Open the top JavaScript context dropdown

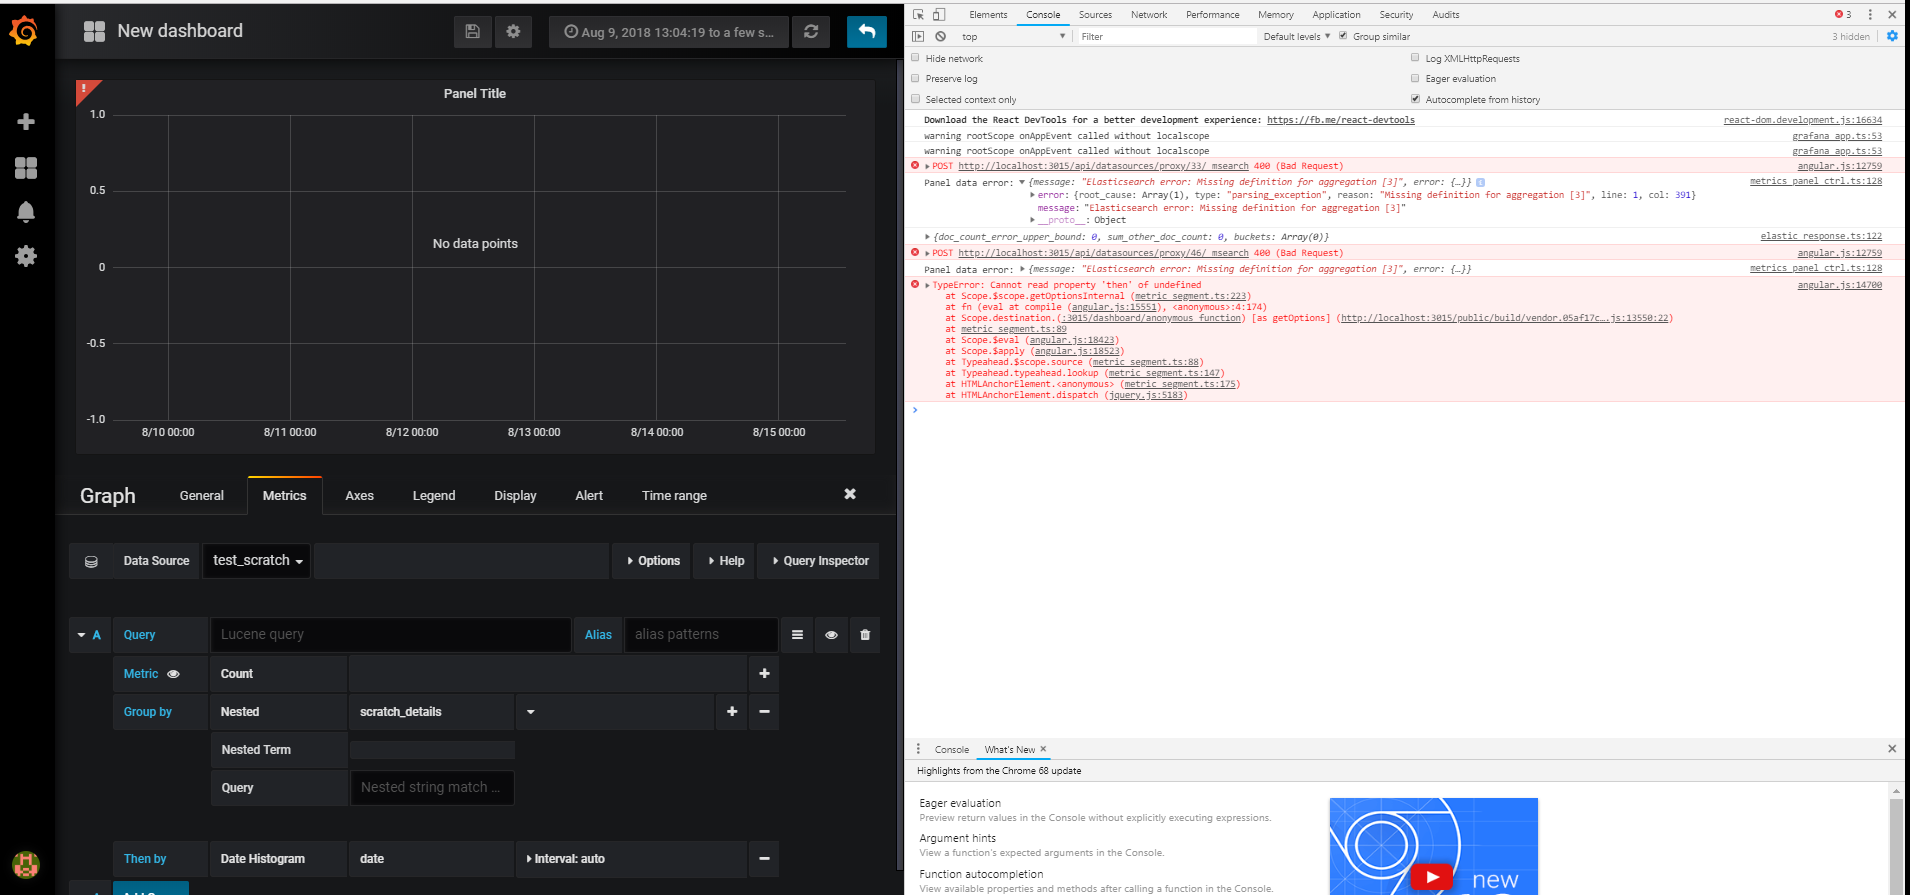[x=1013, y=36]
